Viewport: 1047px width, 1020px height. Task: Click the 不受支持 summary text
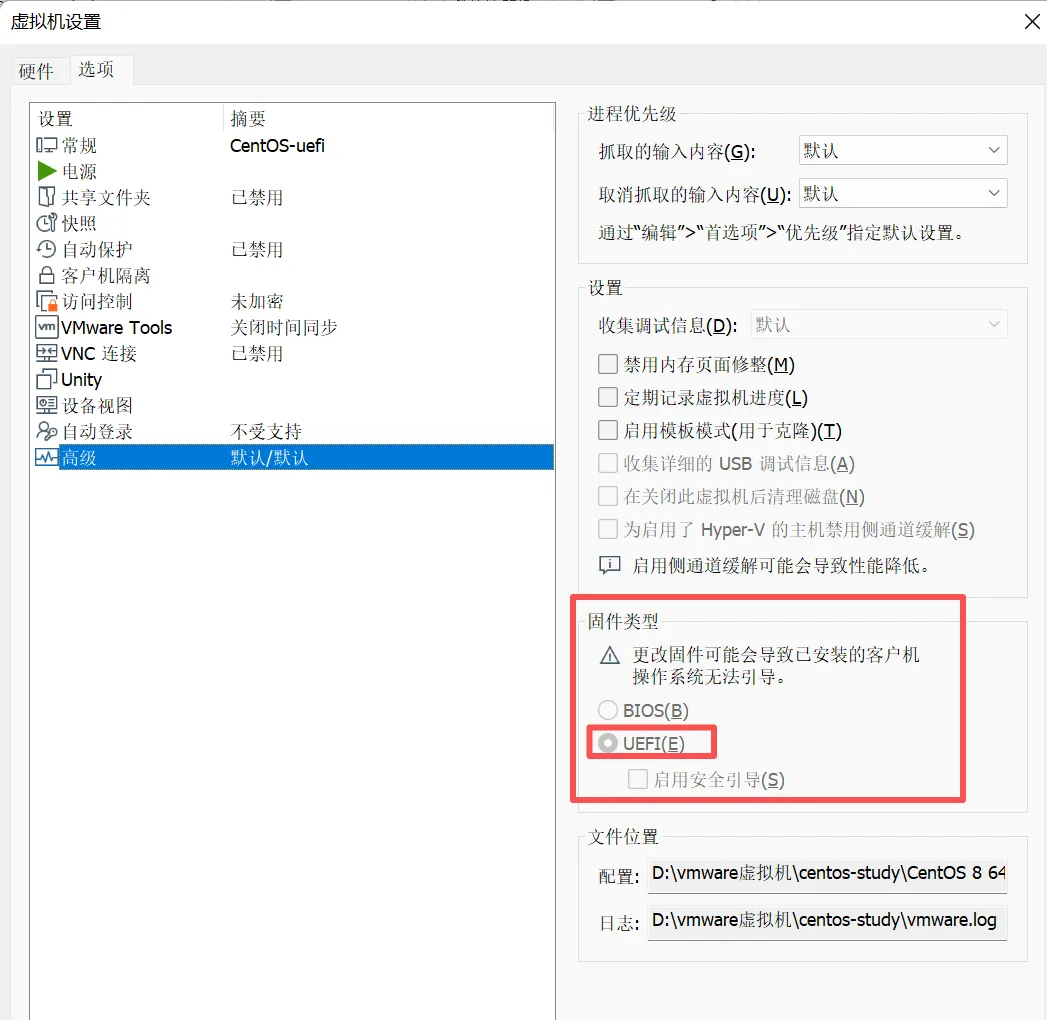[266, 431]
